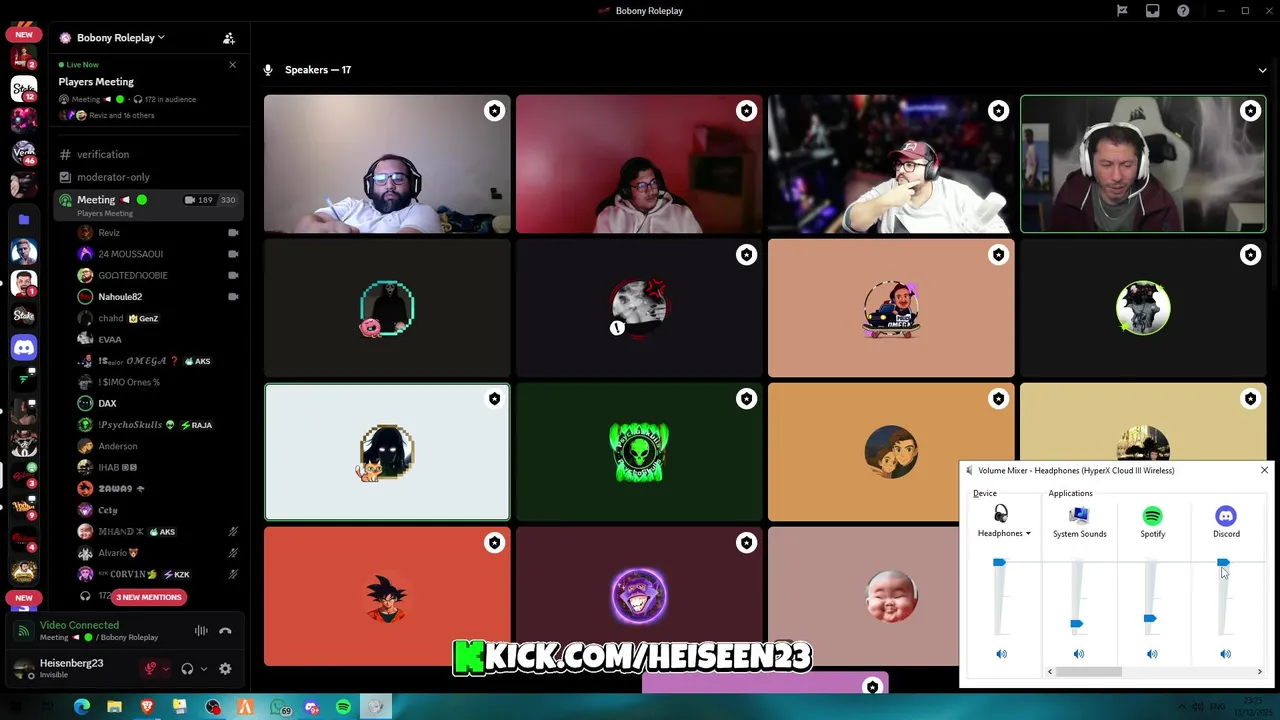Dismiss the Live Now Players Meeting banner
Viewport: 1280px width, 720px height.
click(233, 65)
